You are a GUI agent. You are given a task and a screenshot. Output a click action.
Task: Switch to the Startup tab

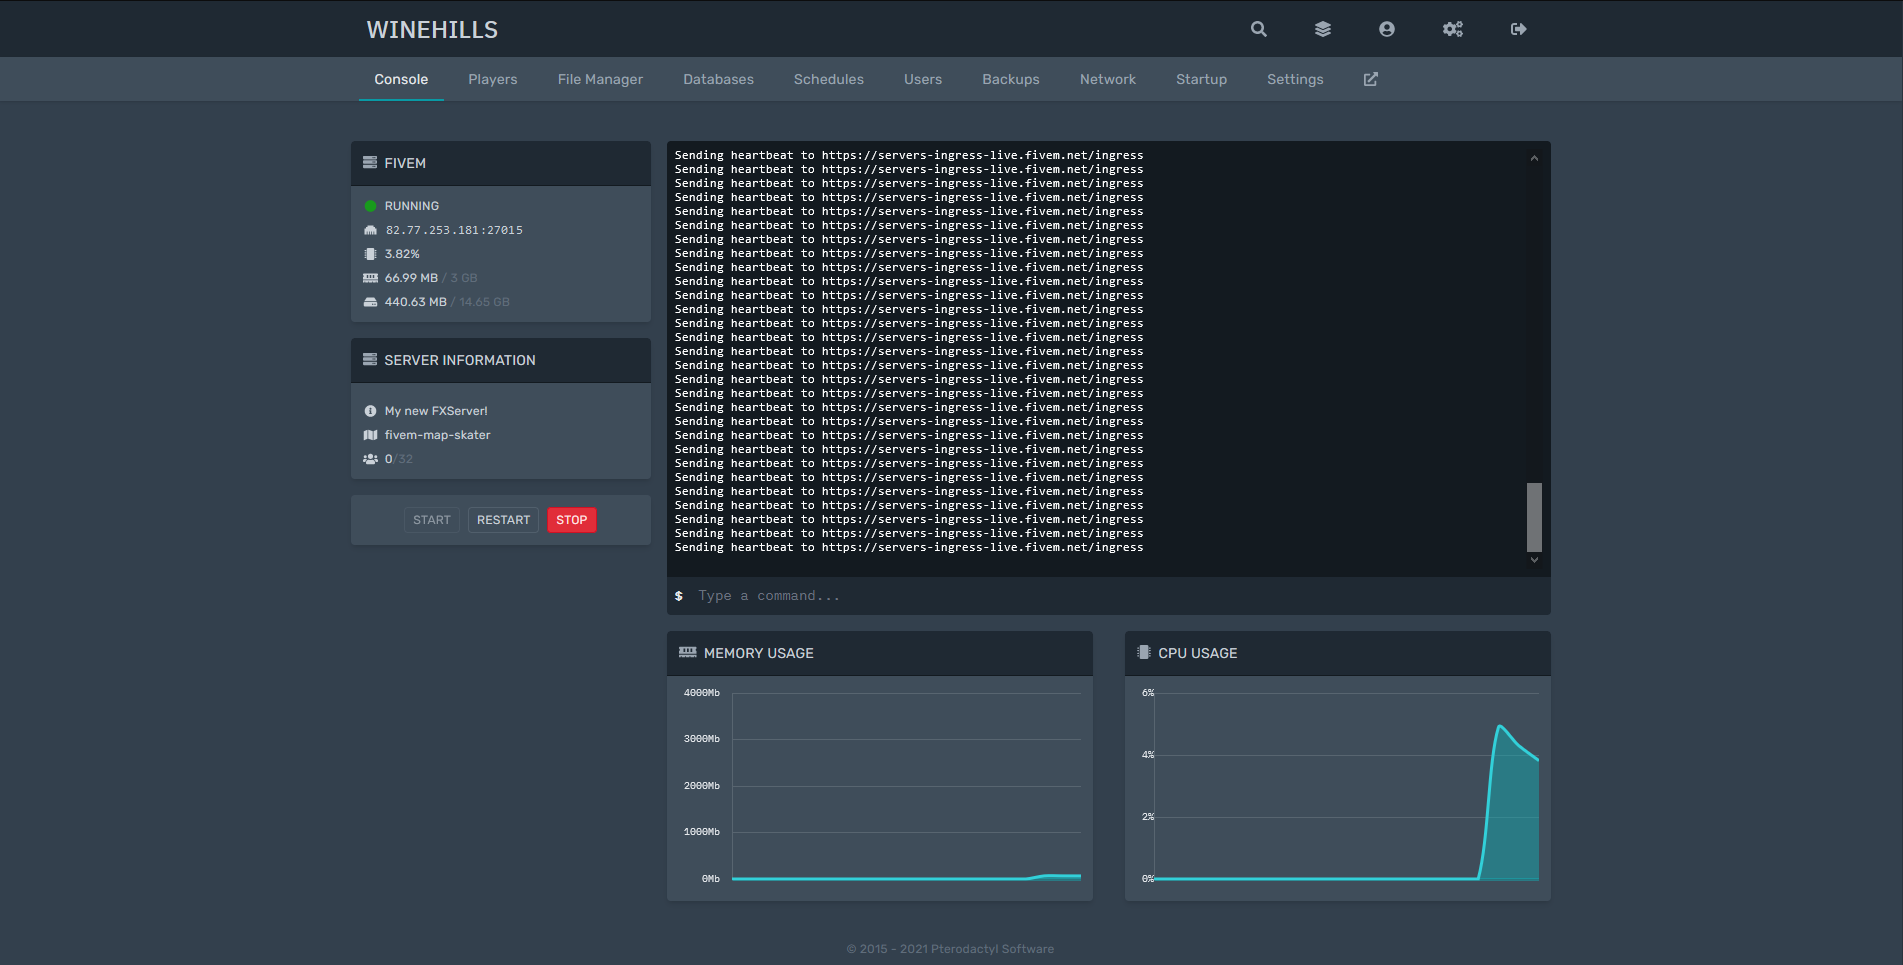coord(1201,79)
